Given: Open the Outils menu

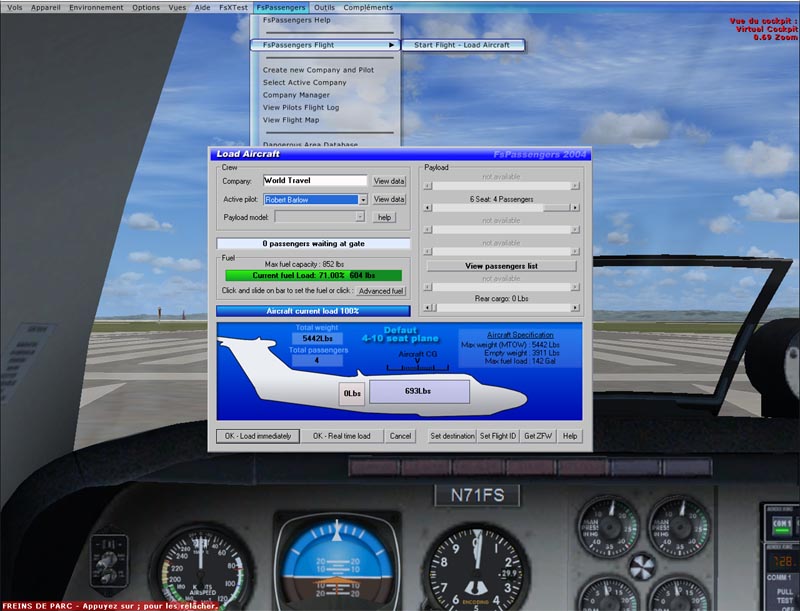Looking at the screenshot, I should [324, 8].
